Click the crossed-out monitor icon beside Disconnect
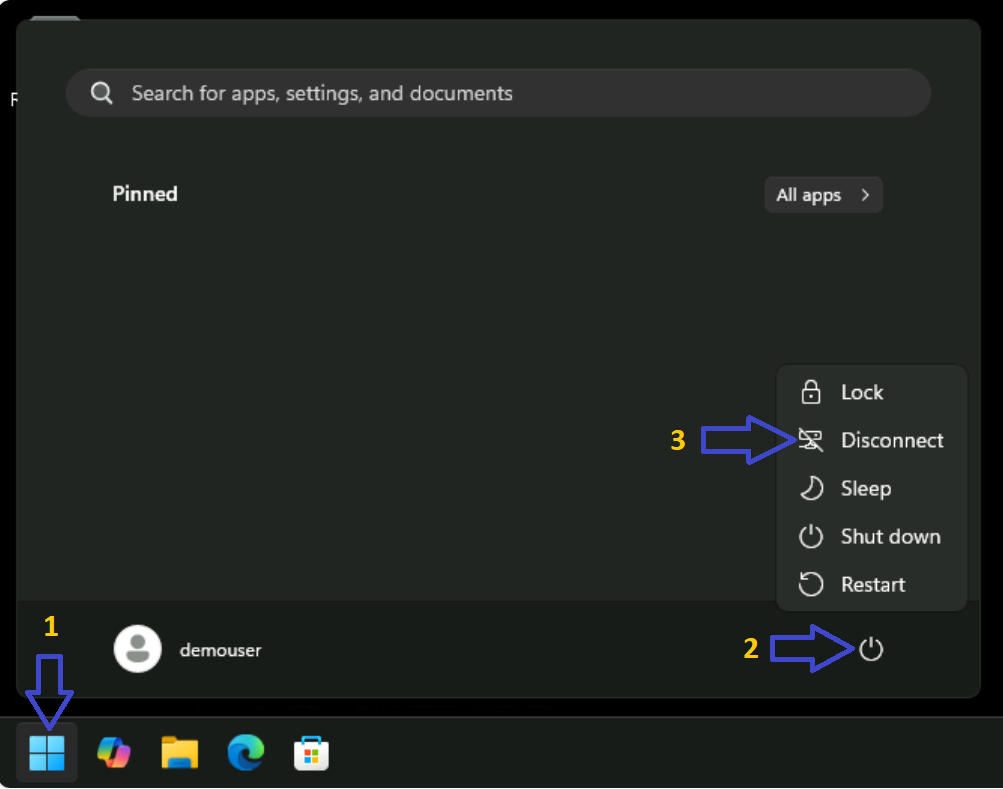 [811, 440]
